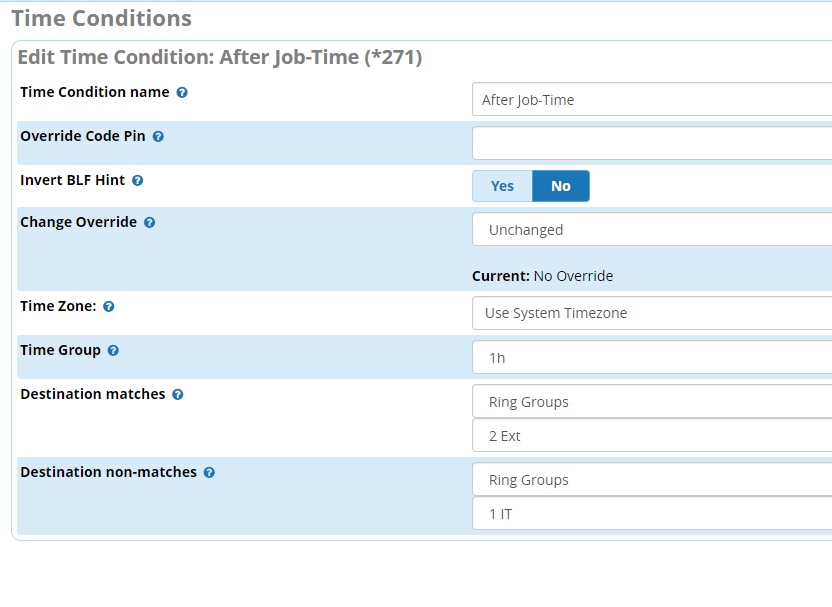This screenshot has width=832, height=607.
Task: Set Invert BLF Hint to Yes
Action: point(502,186)
